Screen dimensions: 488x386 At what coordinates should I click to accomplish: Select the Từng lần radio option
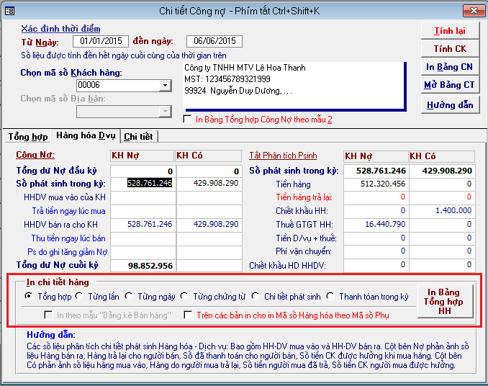tap(79, 296)
